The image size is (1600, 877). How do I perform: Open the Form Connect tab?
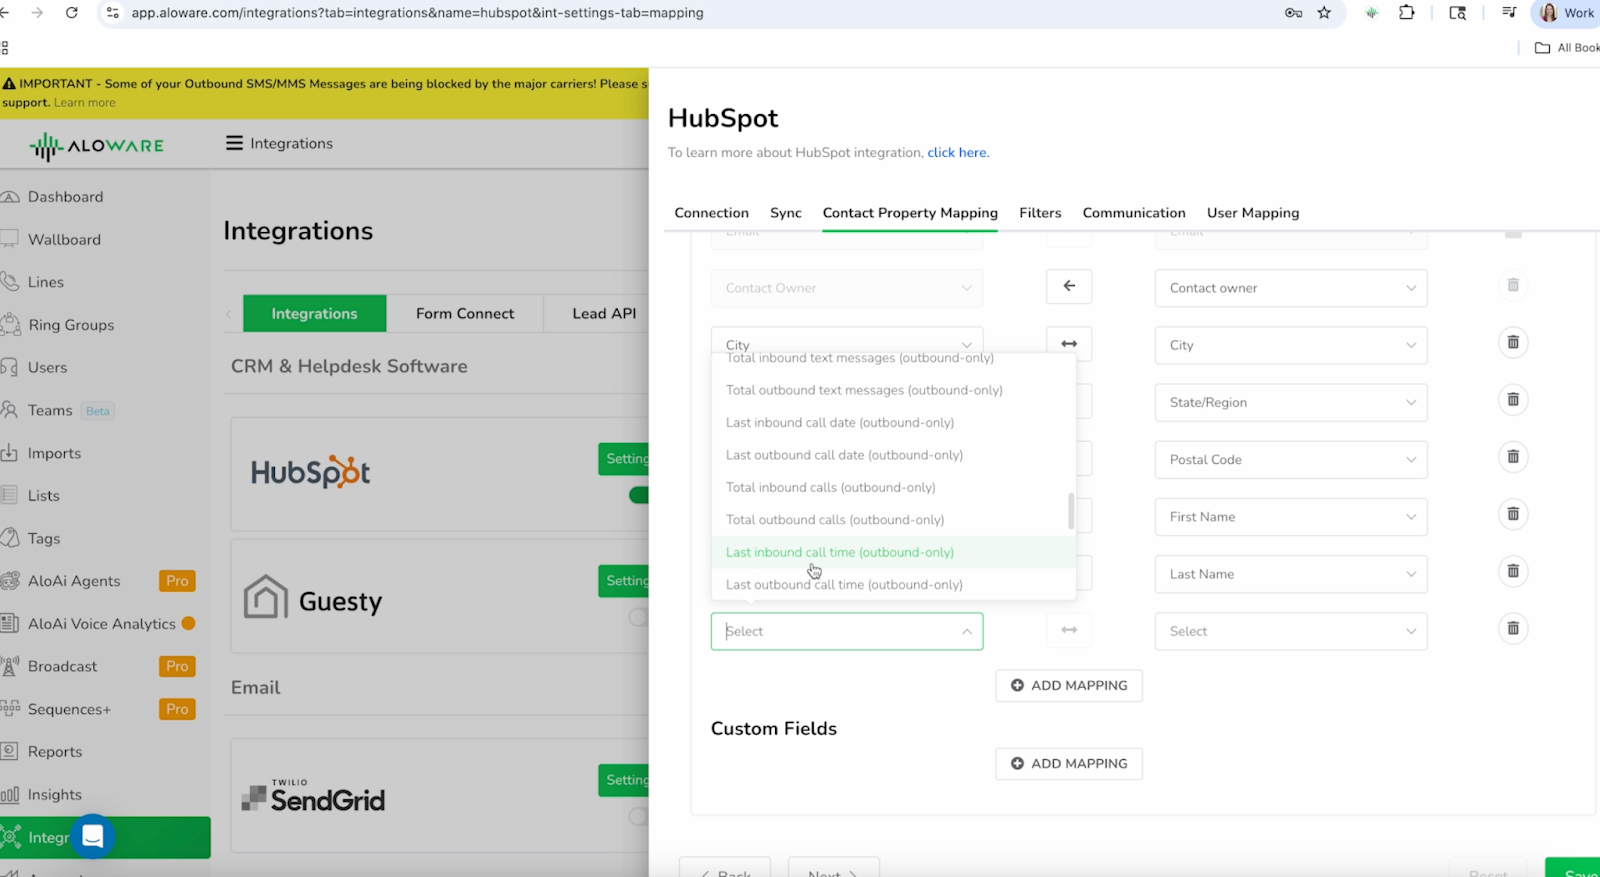point(465,313)
